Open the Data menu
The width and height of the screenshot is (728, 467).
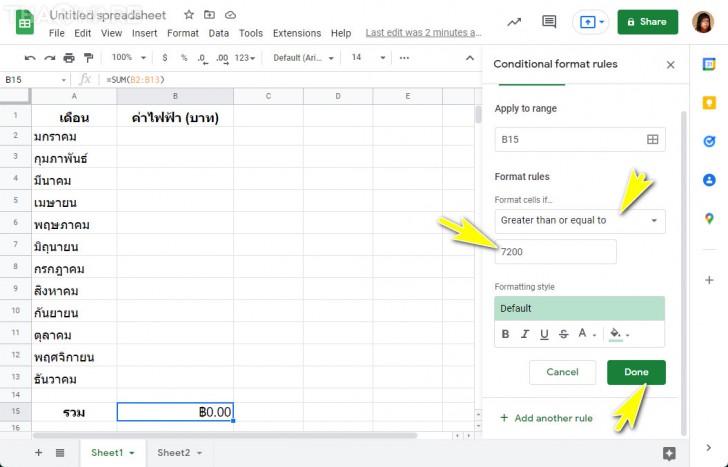click(x=219, y=33)
